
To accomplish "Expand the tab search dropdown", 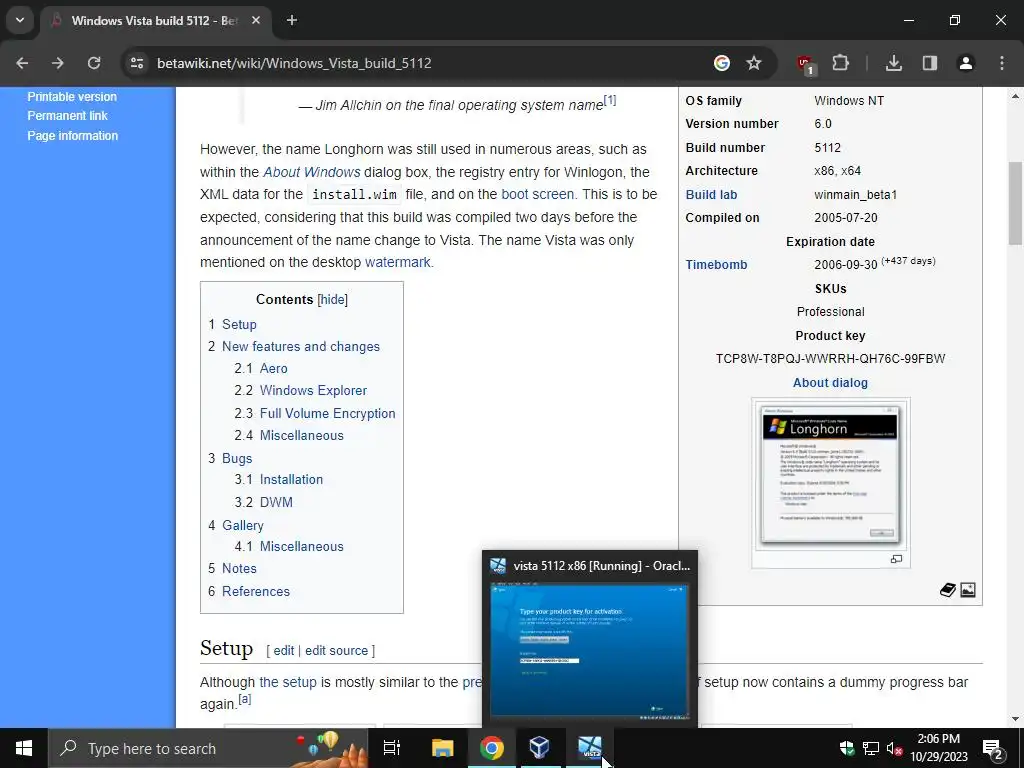I will 20,20.
